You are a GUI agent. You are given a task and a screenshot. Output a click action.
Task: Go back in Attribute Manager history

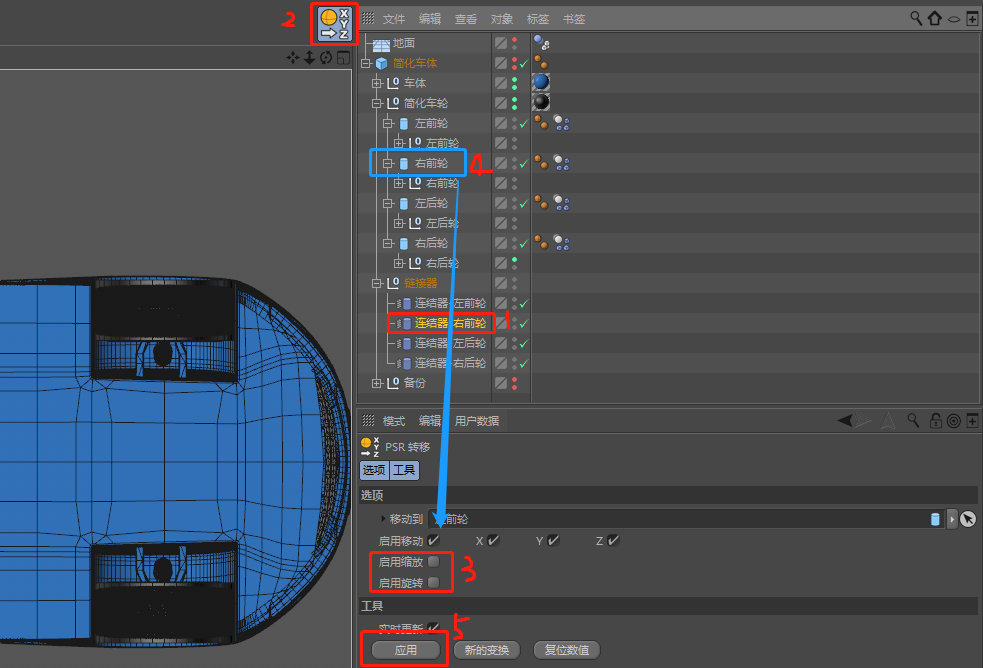(x=844, y=420)
